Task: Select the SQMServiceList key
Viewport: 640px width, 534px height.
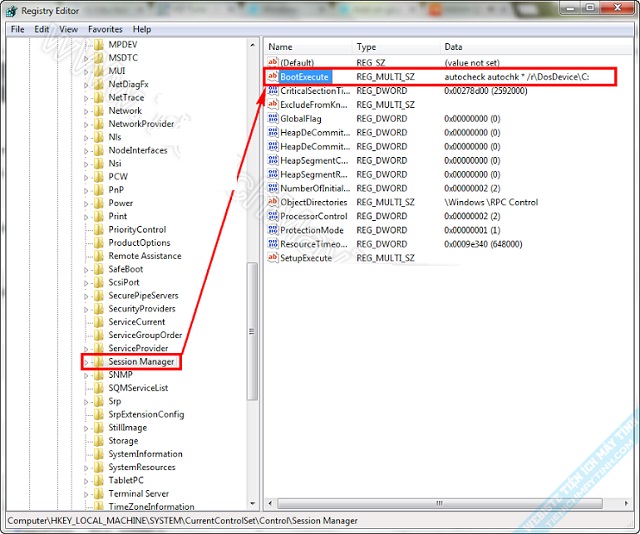Action: click(138, 388)
